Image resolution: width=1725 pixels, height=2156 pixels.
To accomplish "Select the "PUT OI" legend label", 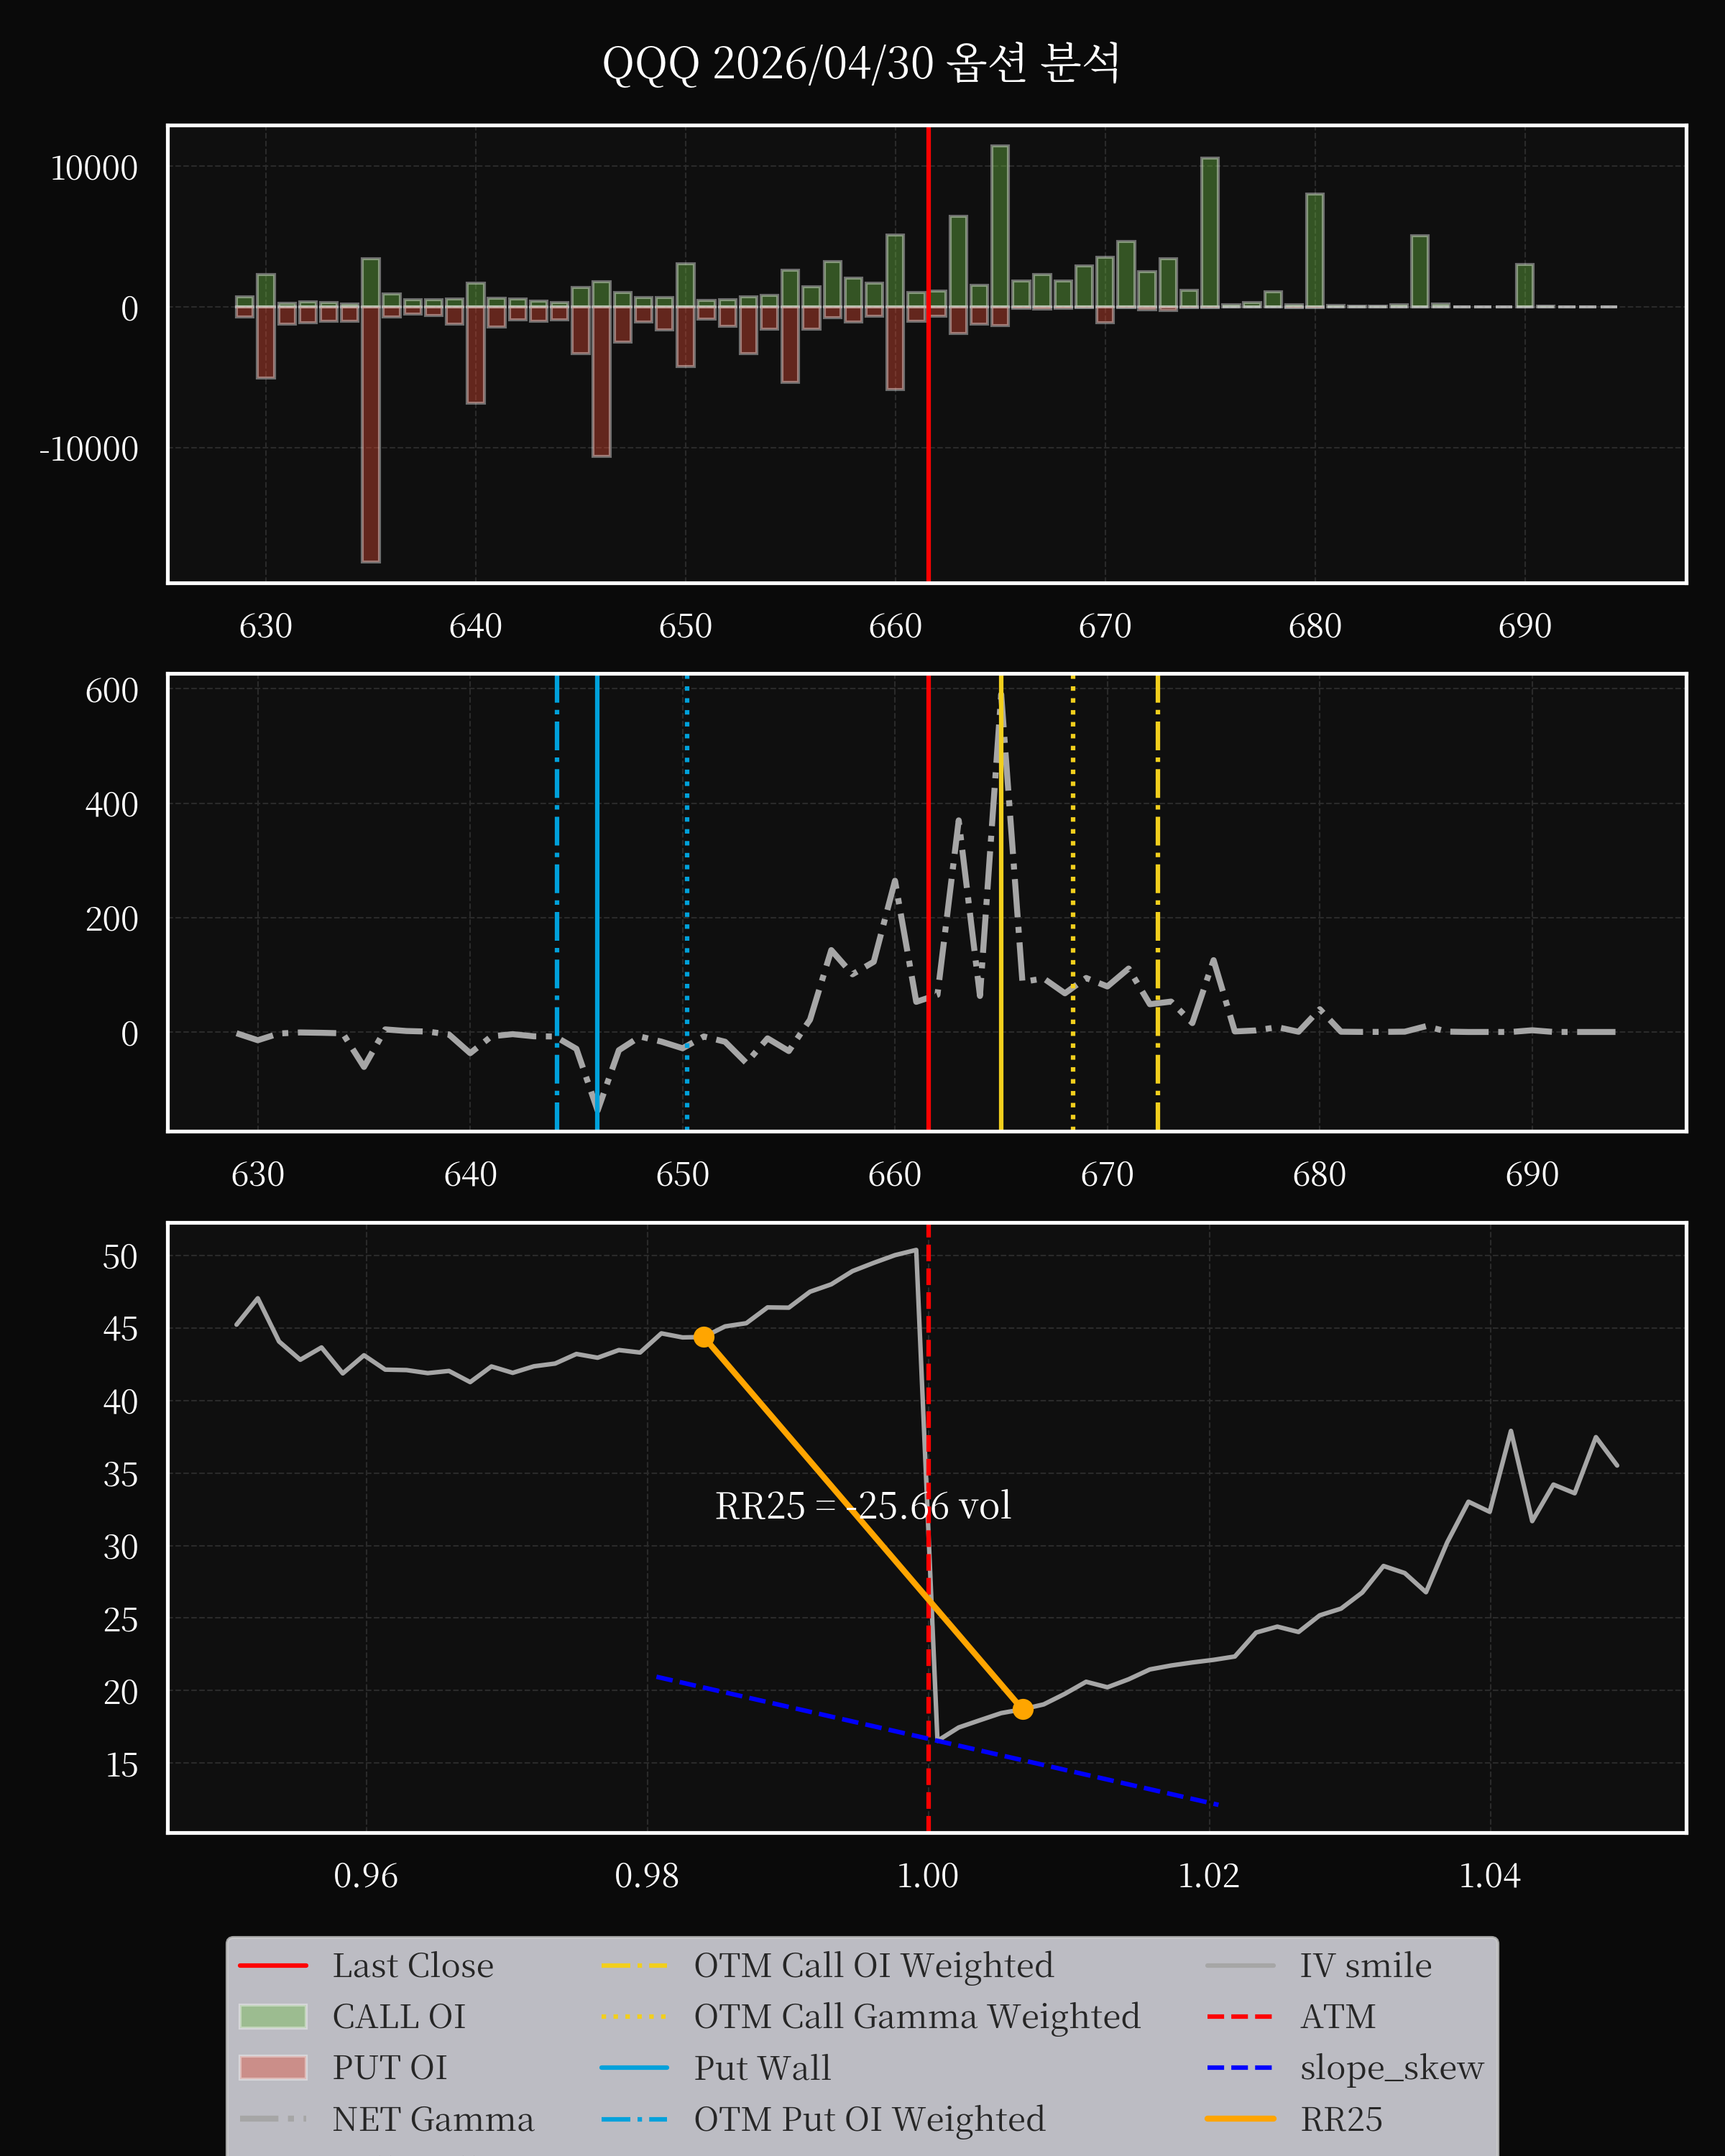I will pyautogui.click(x=390, y=2067).
